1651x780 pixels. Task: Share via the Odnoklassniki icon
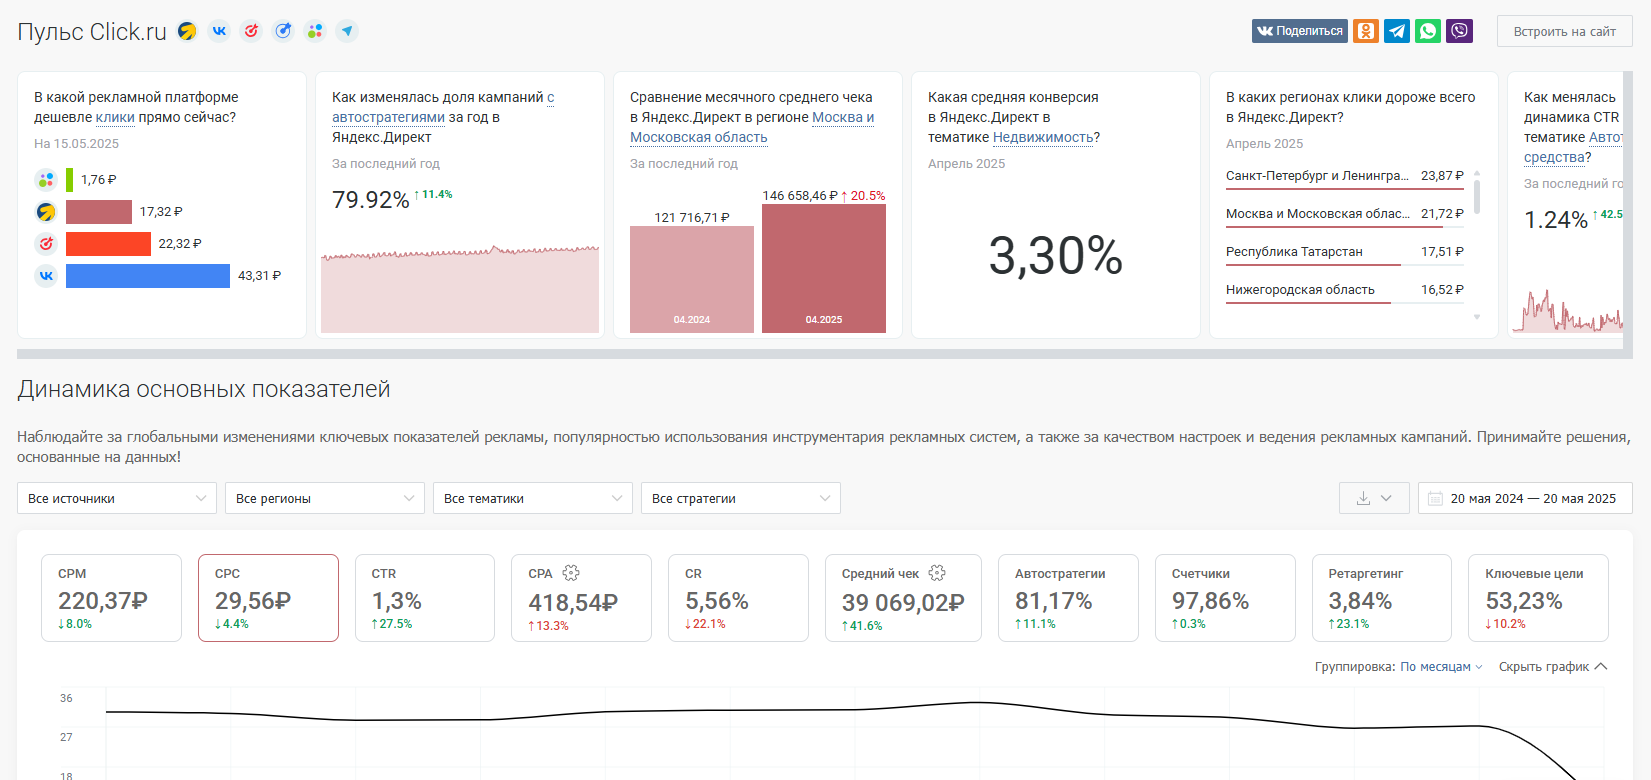coord(1366,31)
